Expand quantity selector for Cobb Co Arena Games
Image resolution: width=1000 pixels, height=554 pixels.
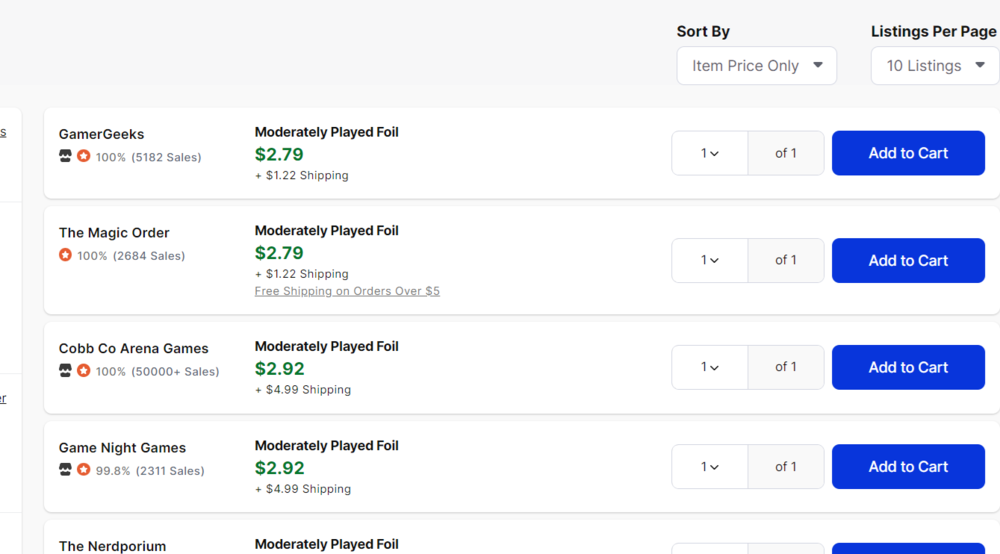pyautogui.click(x=710, y=367)
